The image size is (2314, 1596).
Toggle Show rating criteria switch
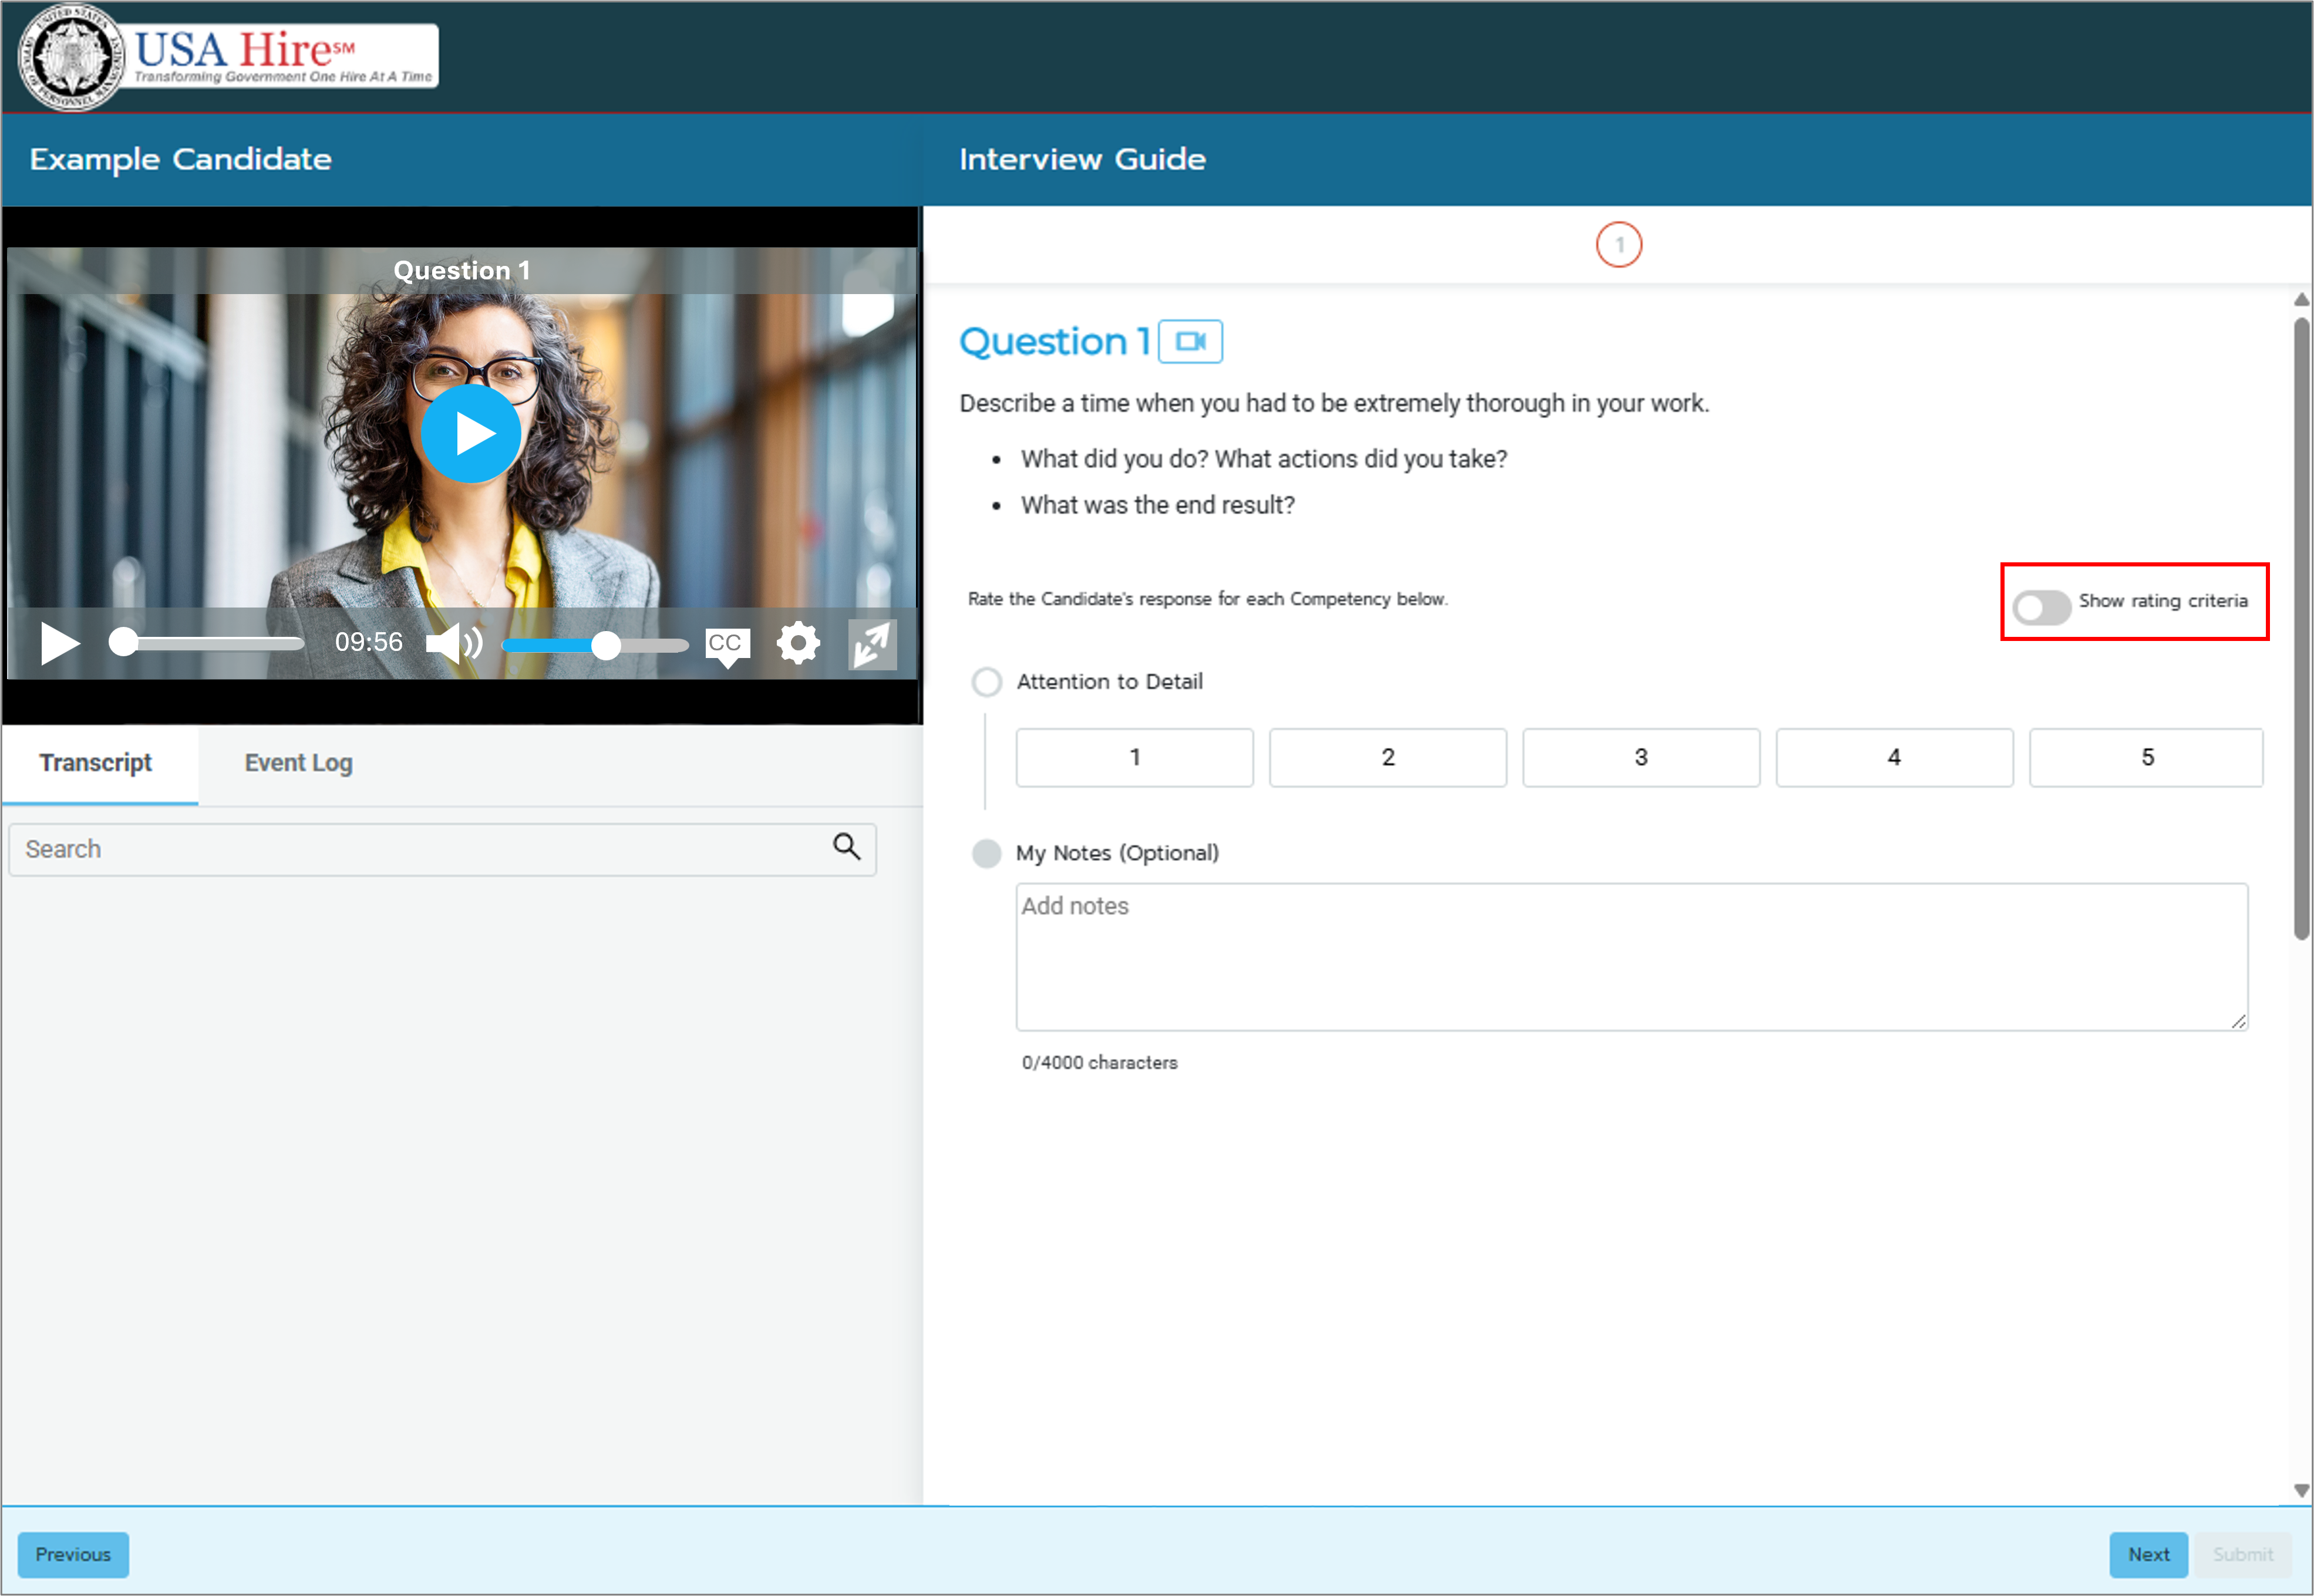[x=2041, y=607]
